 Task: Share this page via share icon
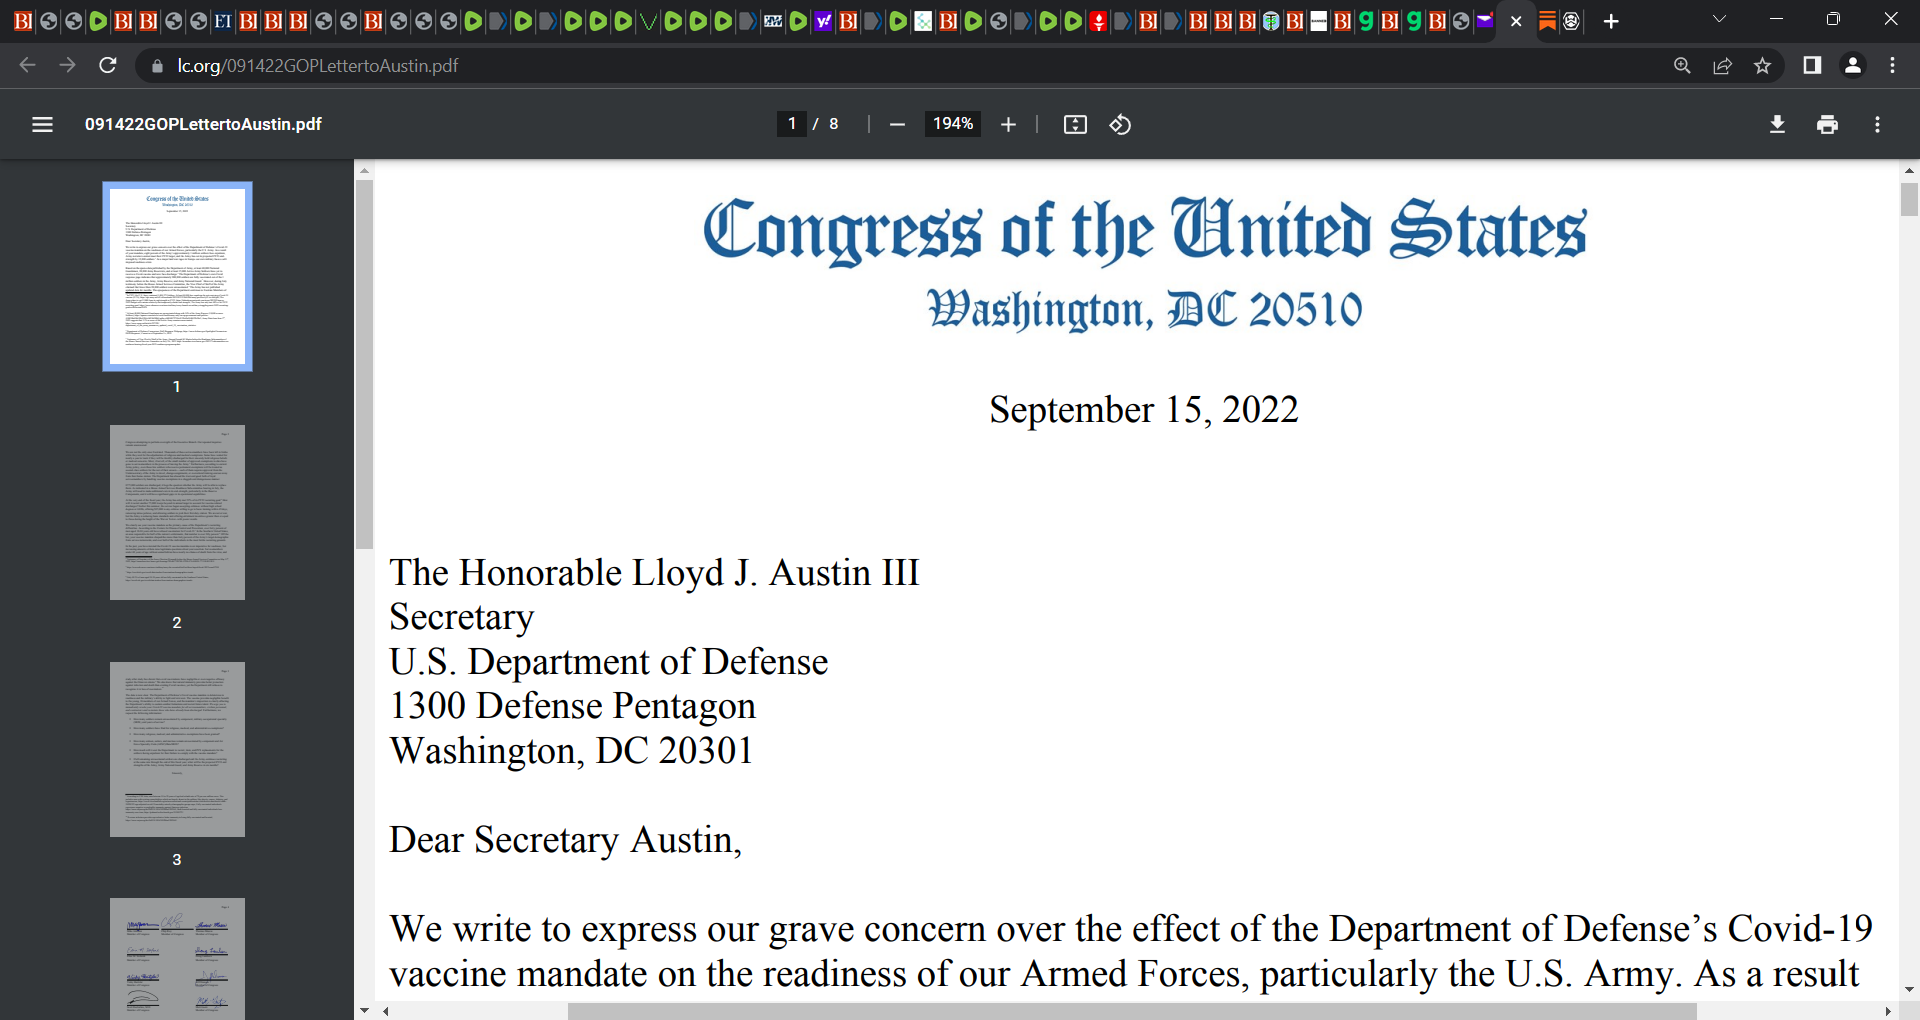1722,65
